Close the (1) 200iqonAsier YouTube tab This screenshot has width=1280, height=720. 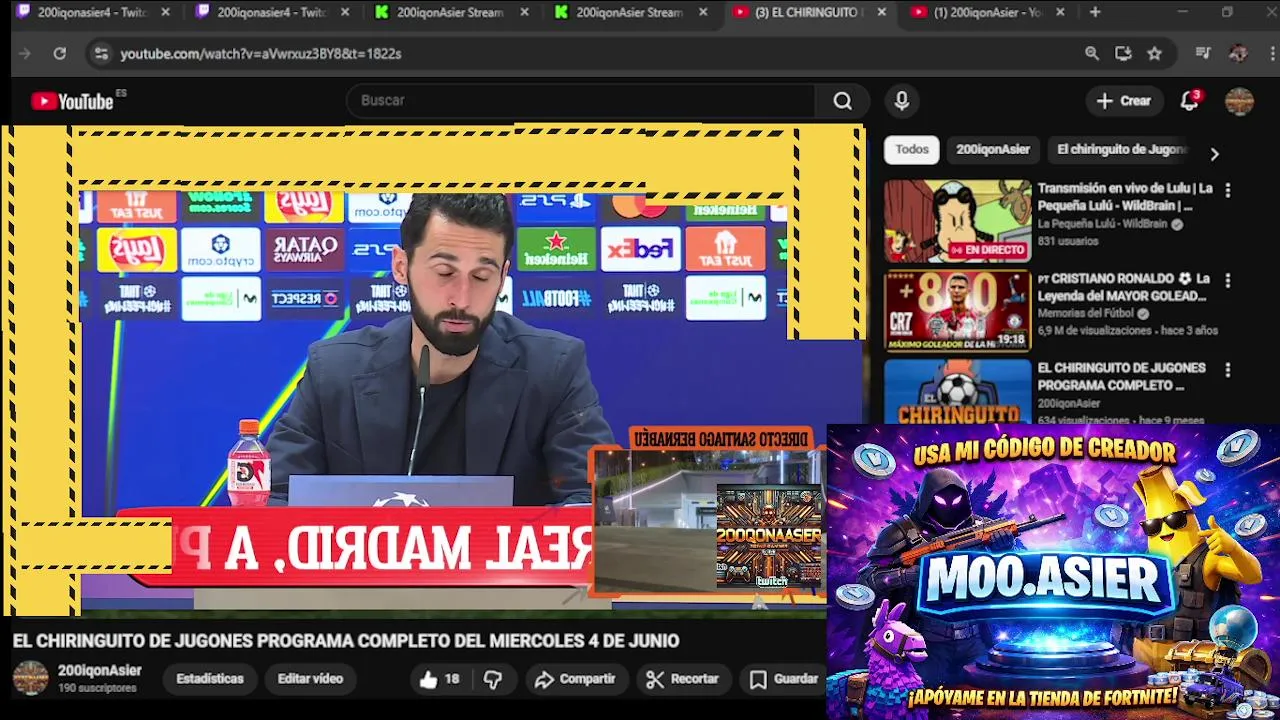1060,12
